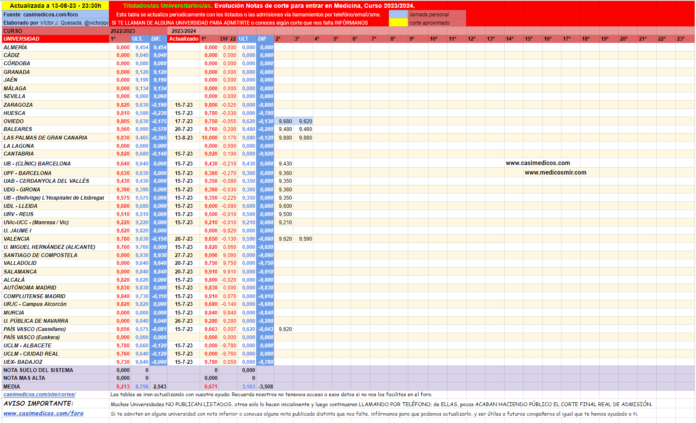Select the 'ZARAGOZA' row label
This screenshot has height=423, width=696.
[18, 105]
